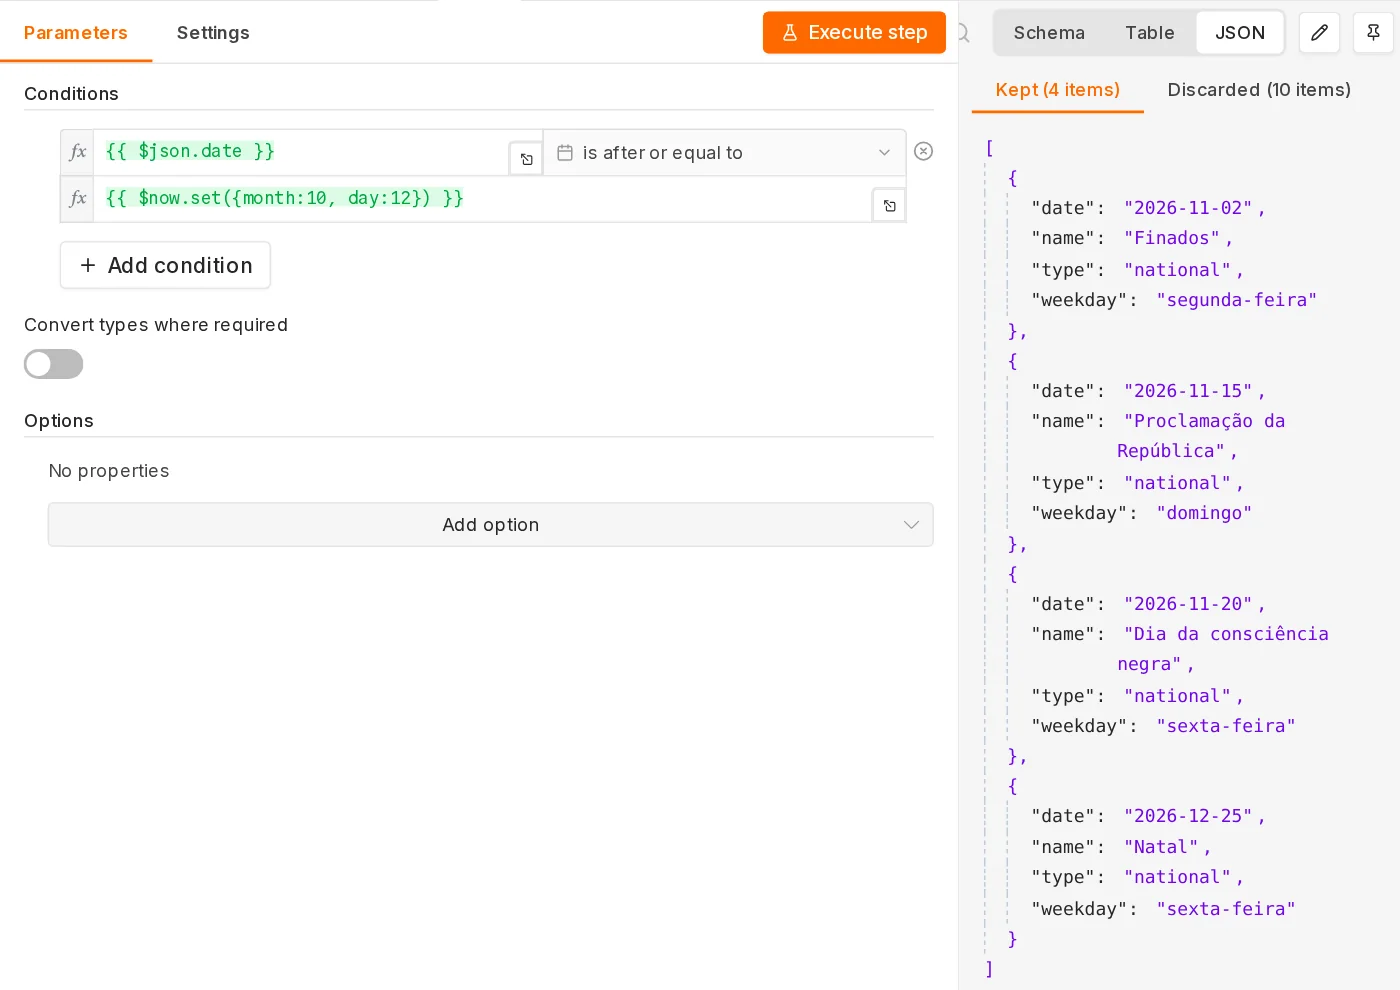Click the "No properties" text
The height and width of the screenshot is (990, 1400).
point(109,471)
